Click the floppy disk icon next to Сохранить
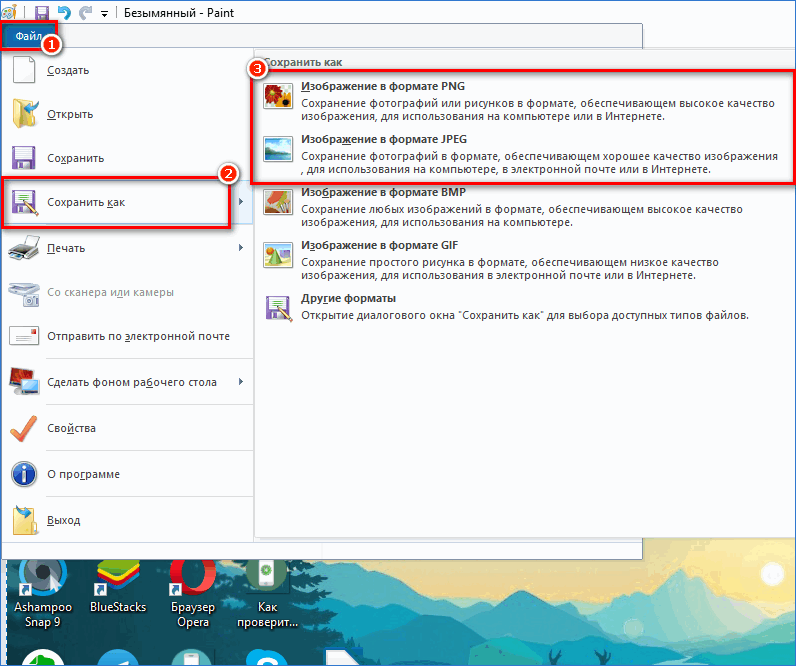 coord(23,158)
